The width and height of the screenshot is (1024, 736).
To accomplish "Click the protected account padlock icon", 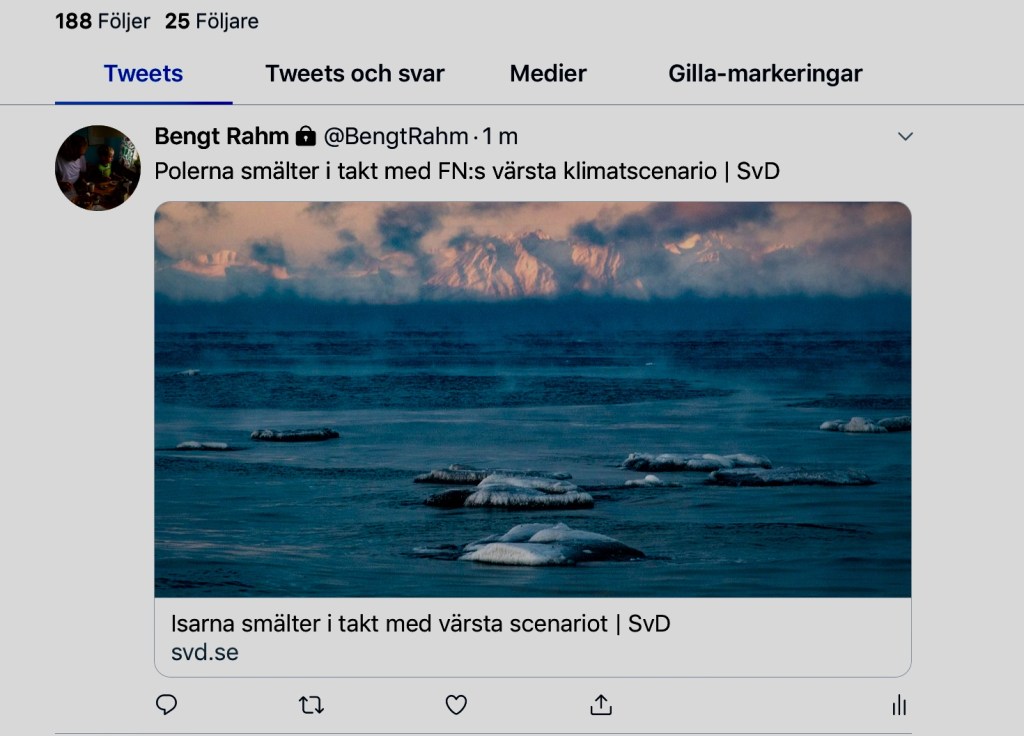I will coord(306,137).
